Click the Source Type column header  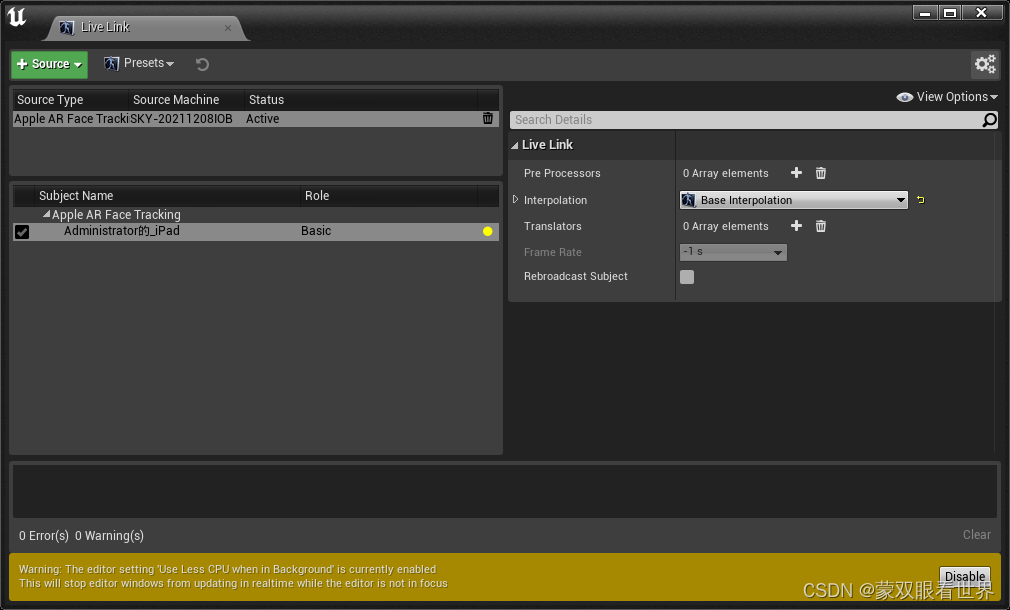pyautogui.click(x=50, y=100)
